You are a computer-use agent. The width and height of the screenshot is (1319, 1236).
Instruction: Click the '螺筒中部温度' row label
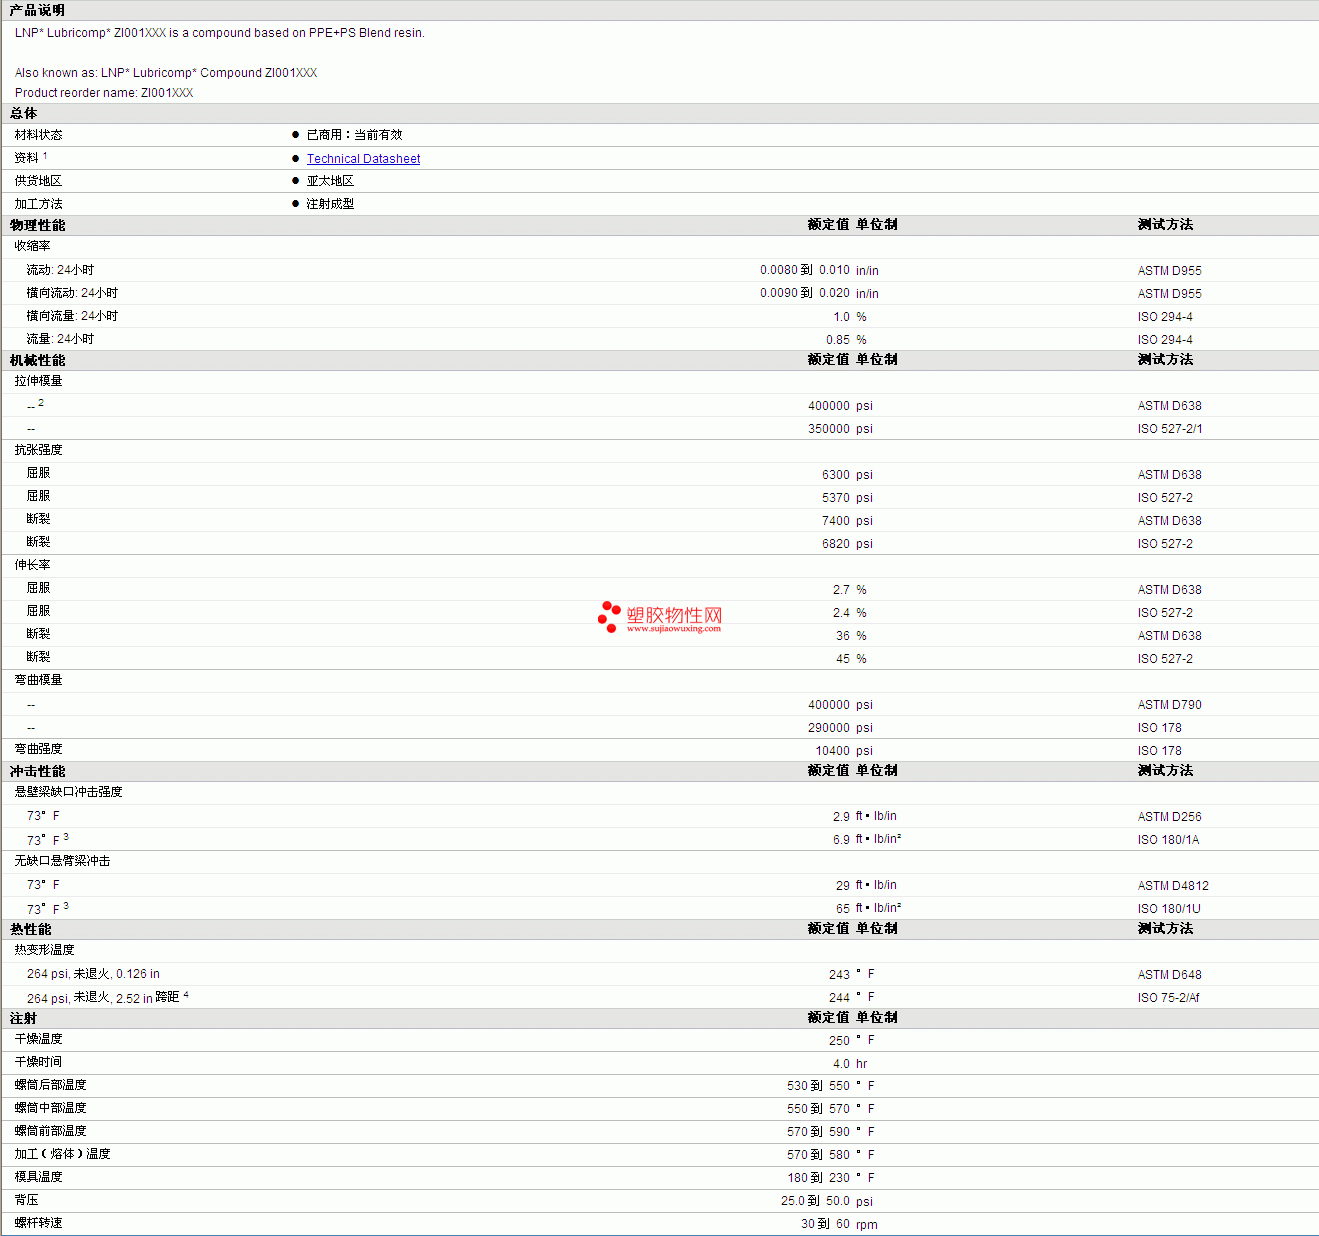click(50, 1108)
